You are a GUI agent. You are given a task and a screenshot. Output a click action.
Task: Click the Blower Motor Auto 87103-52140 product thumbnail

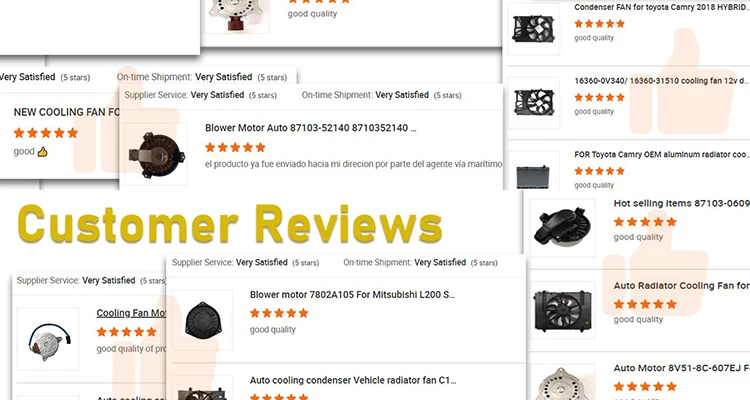156,154
